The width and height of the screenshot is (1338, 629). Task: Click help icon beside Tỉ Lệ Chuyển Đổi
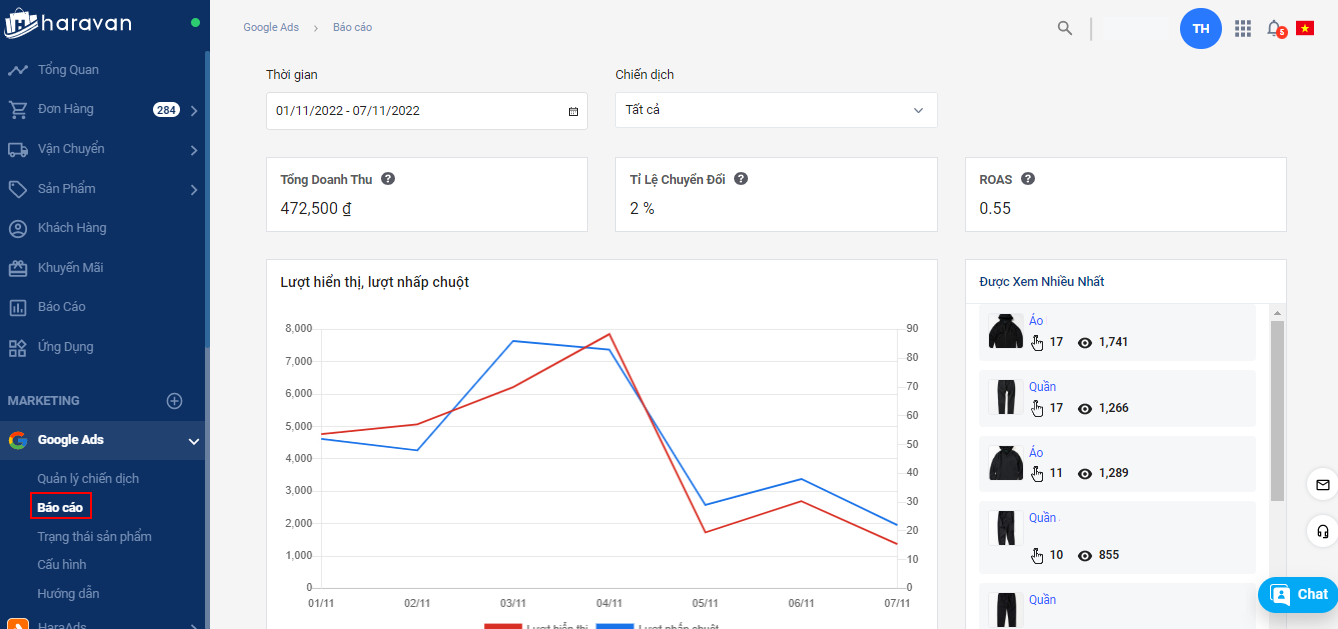point(741,179)
